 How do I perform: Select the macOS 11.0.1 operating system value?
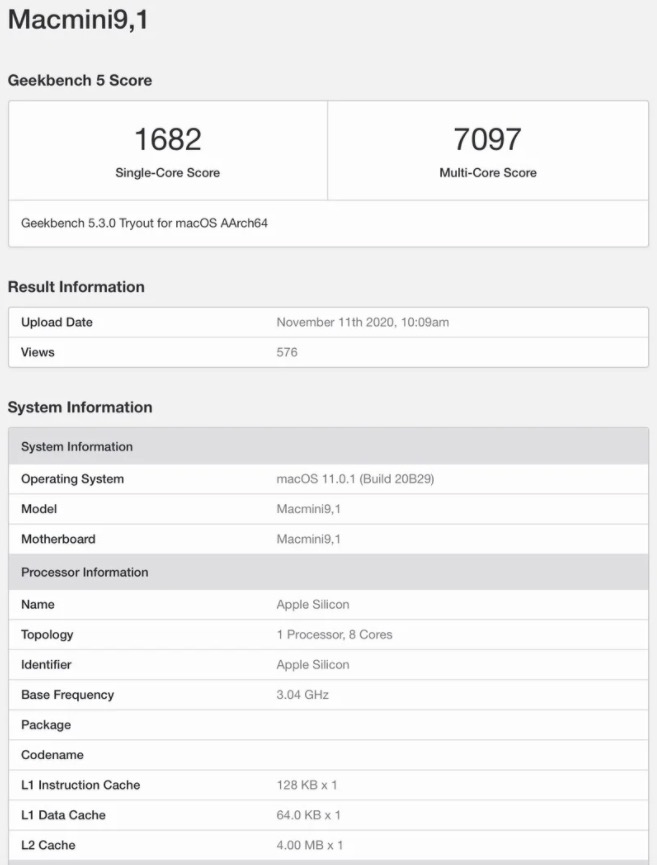pos(355,479)
